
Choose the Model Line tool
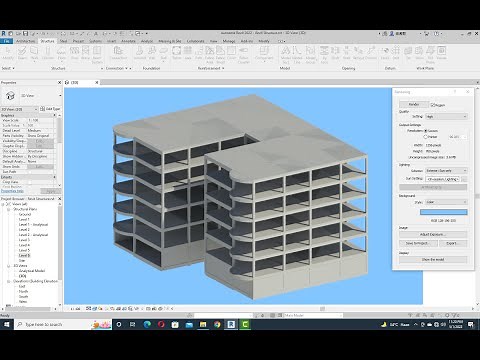[297, 55]
